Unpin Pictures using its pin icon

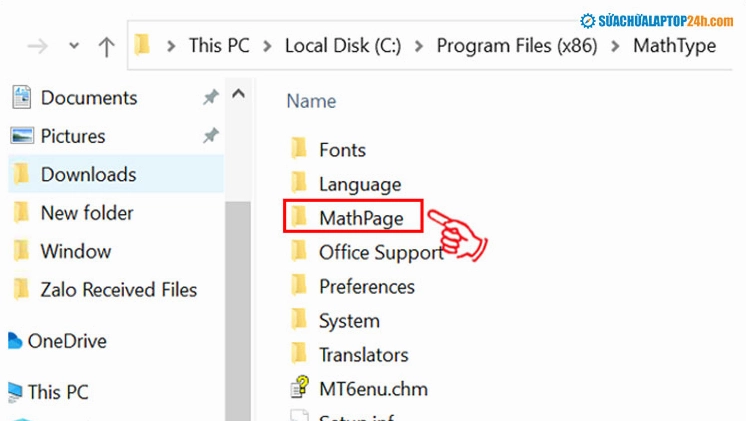210,136
